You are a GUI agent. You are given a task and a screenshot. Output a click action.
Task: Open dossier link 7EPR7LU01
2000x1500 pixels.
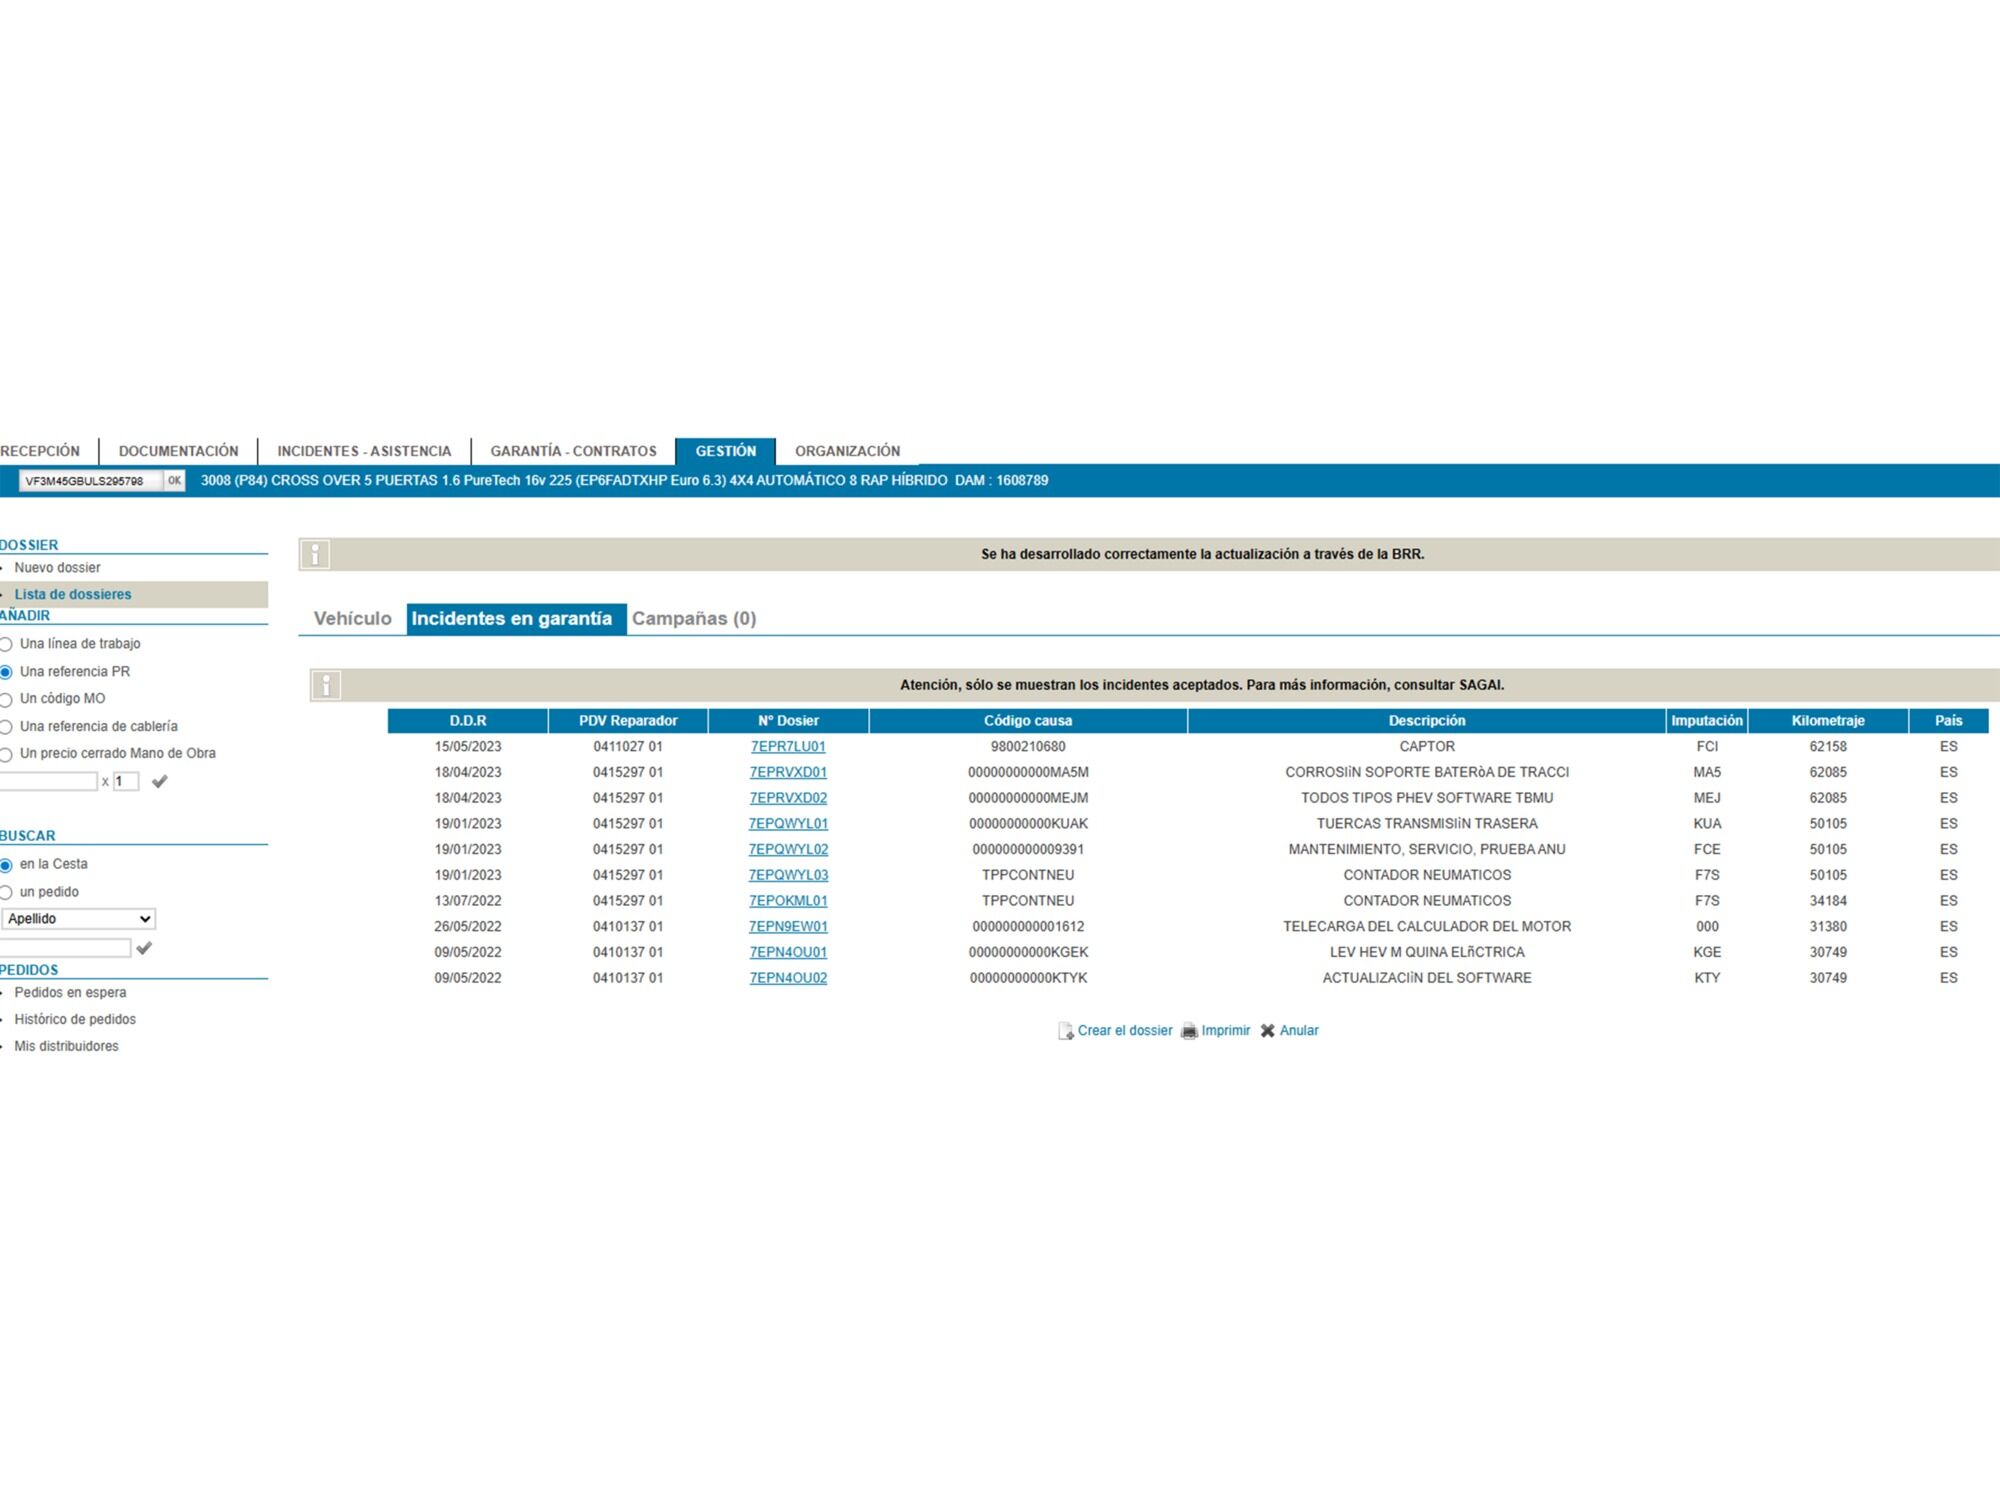click(x=788, y=747)
